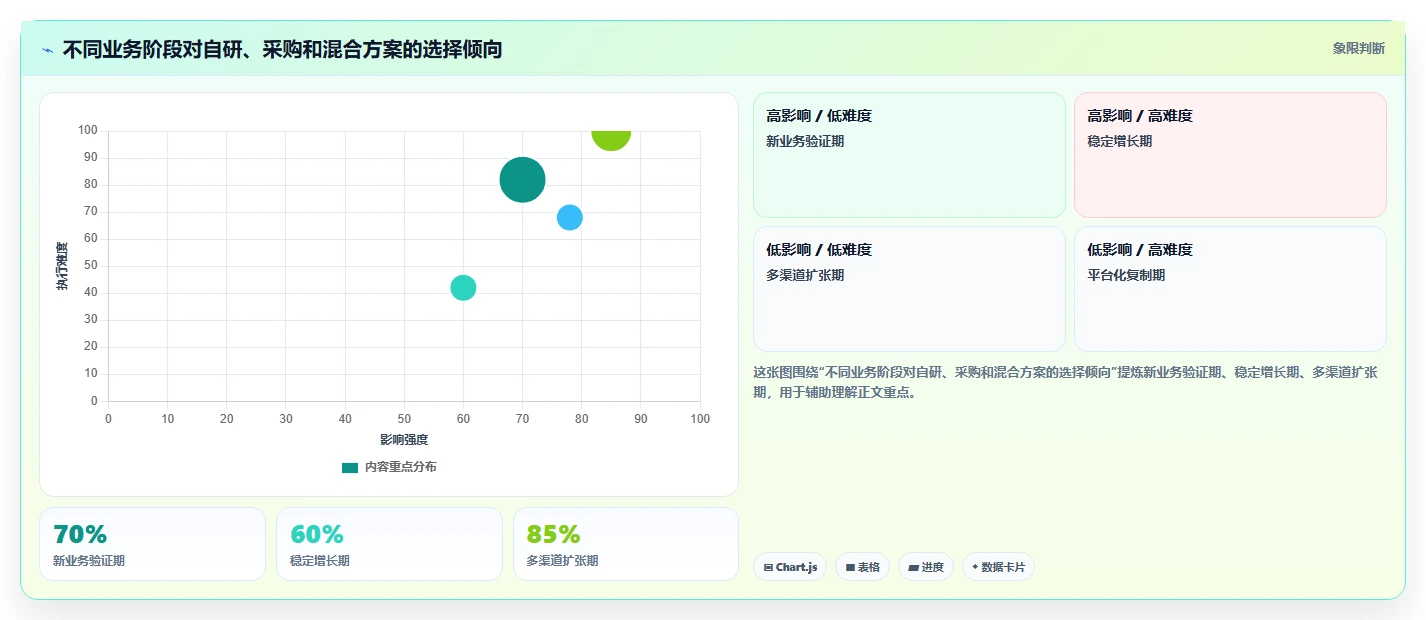Click the description paragraph starting 这张图围绕
Image resolution: width=1426 pixels, height=620 pixels.
pos(1065,382)
